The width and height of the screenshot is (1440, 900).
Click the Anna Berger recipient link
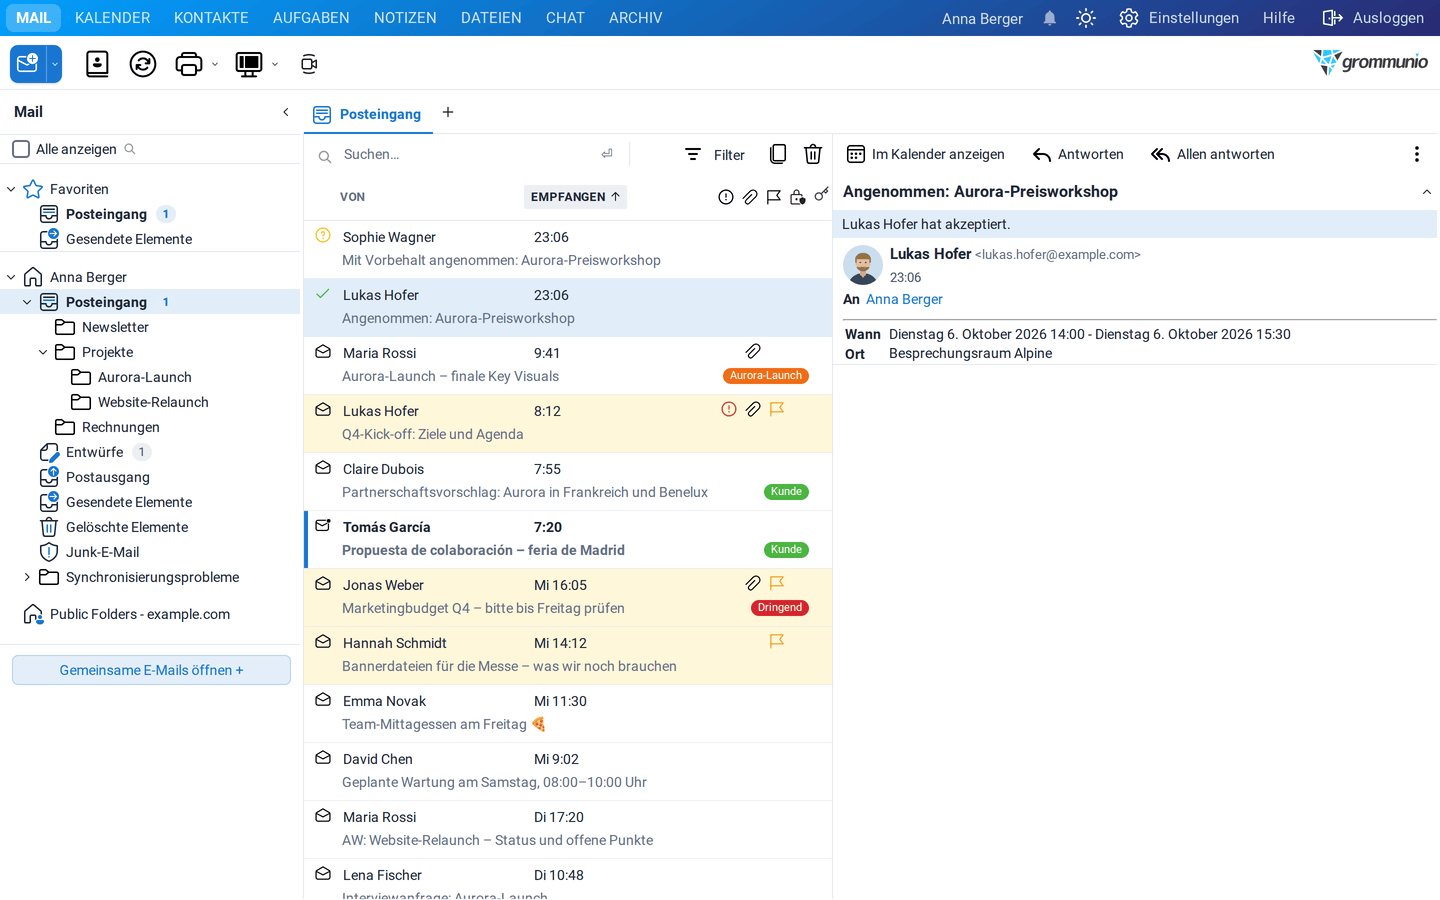pyautogui.click(x=904, y=299)
